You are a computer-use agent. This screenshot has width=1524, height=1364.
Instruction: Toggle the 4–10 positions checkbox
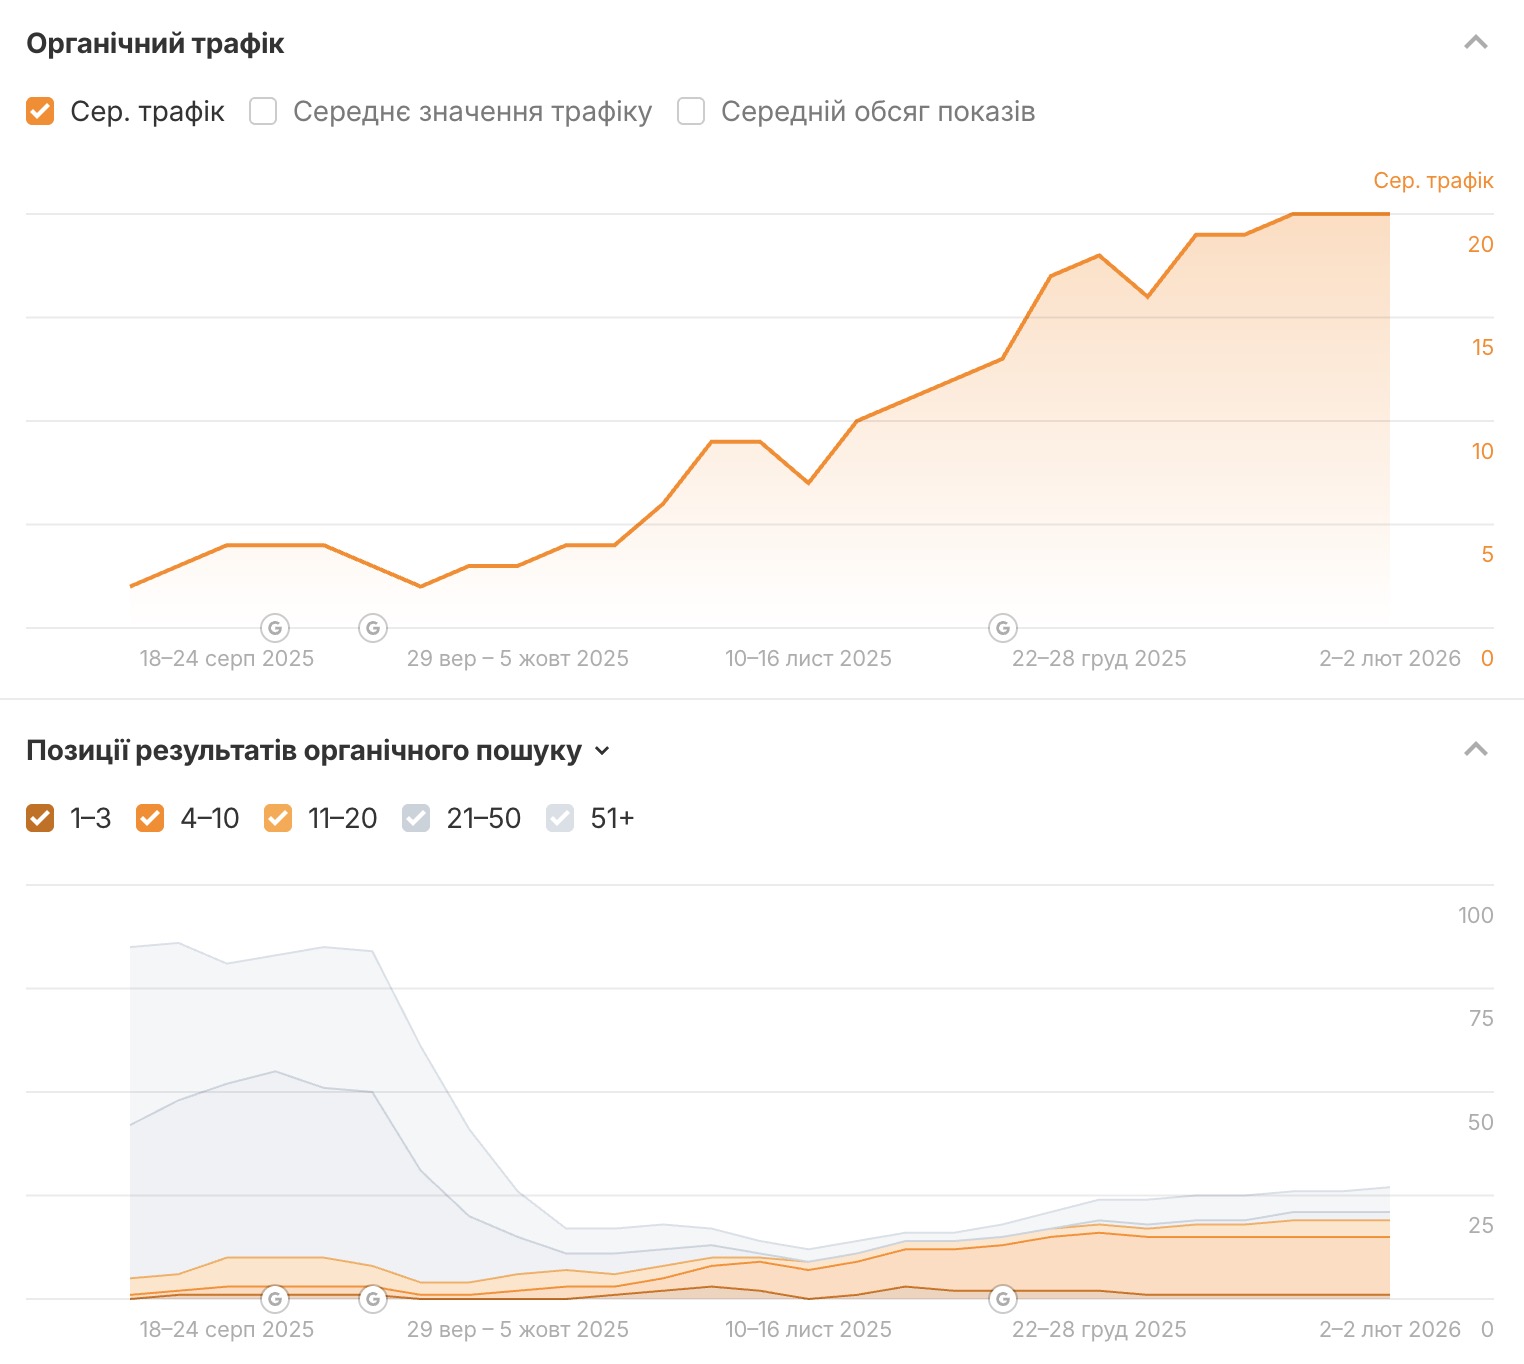coord(150,818)
